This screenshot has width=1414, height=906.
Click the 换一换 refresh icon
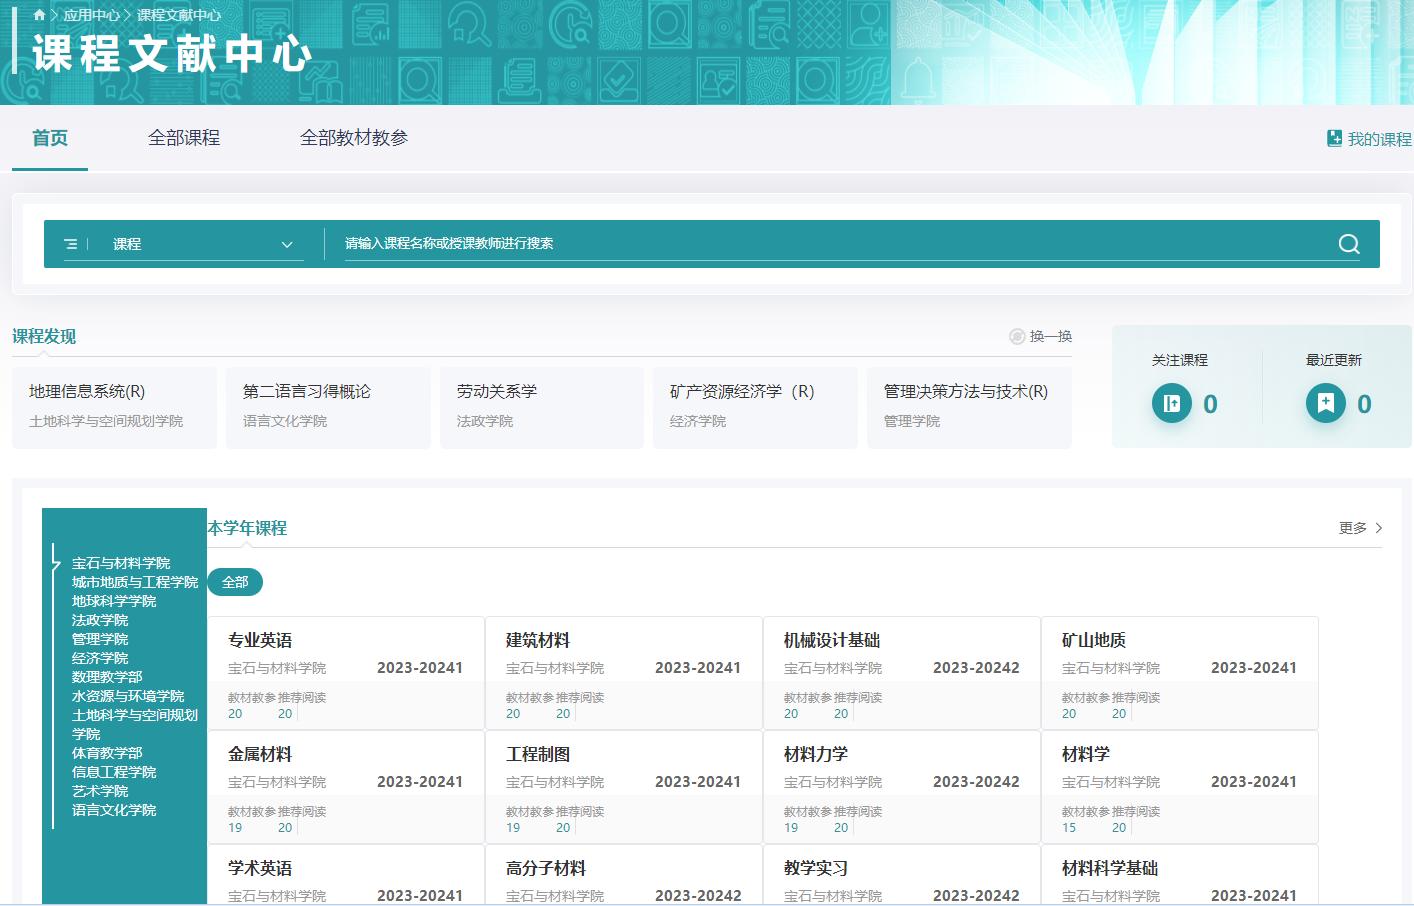(x=1017, y=337)
